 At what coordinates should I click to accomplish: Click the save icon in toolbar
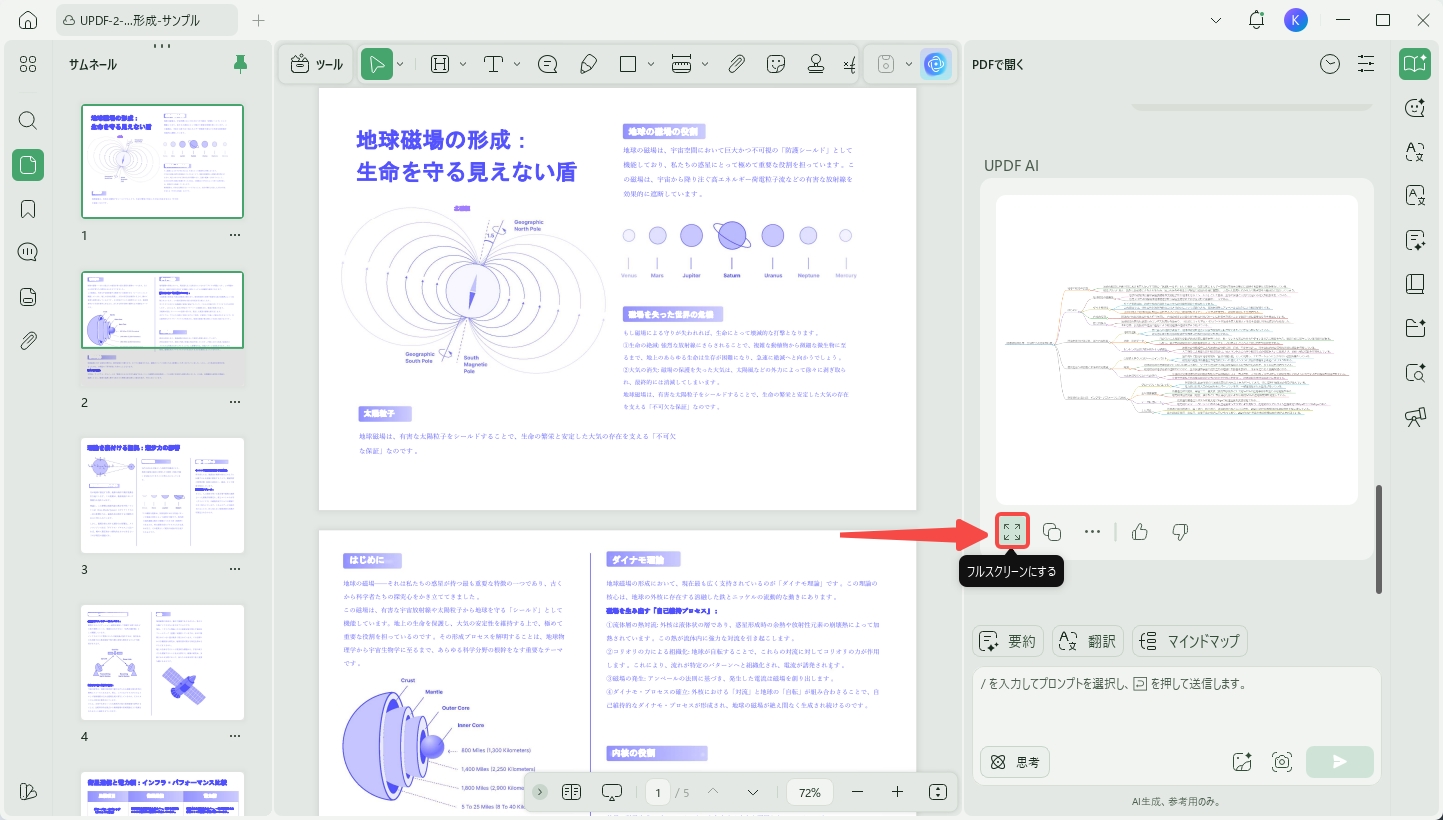tap(885, 64)
